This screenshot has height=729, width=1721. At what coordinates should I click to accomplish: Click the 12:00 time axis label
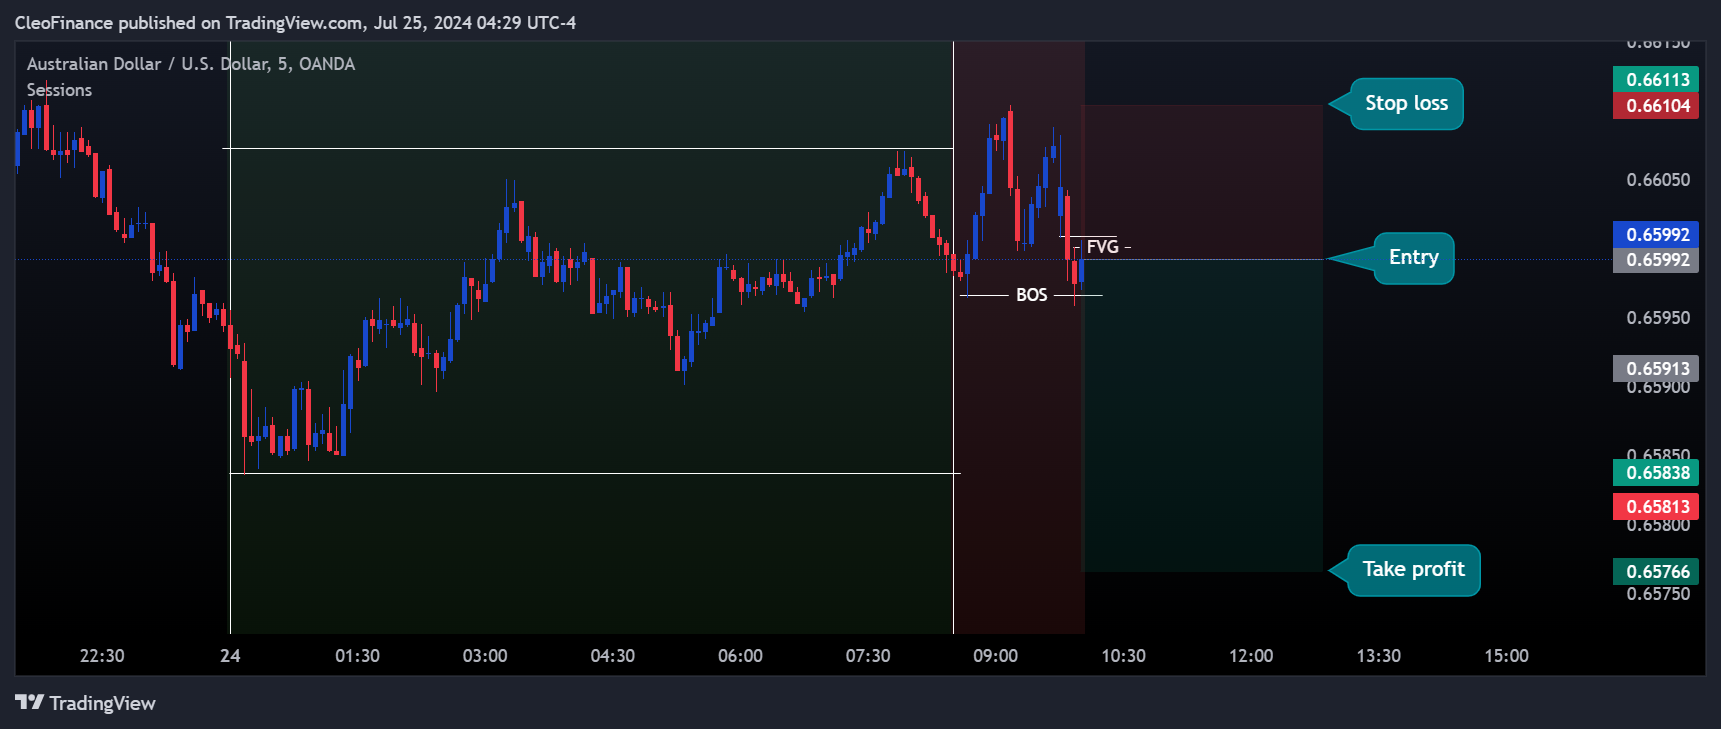pos(1251,656)
